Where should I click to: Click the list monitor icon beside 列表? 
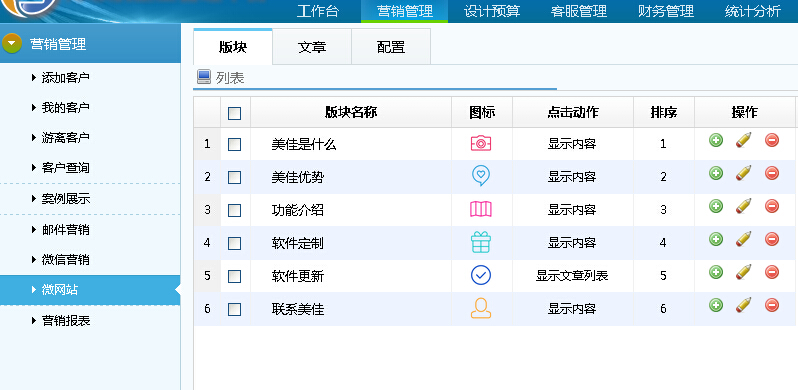pos(204,77)
